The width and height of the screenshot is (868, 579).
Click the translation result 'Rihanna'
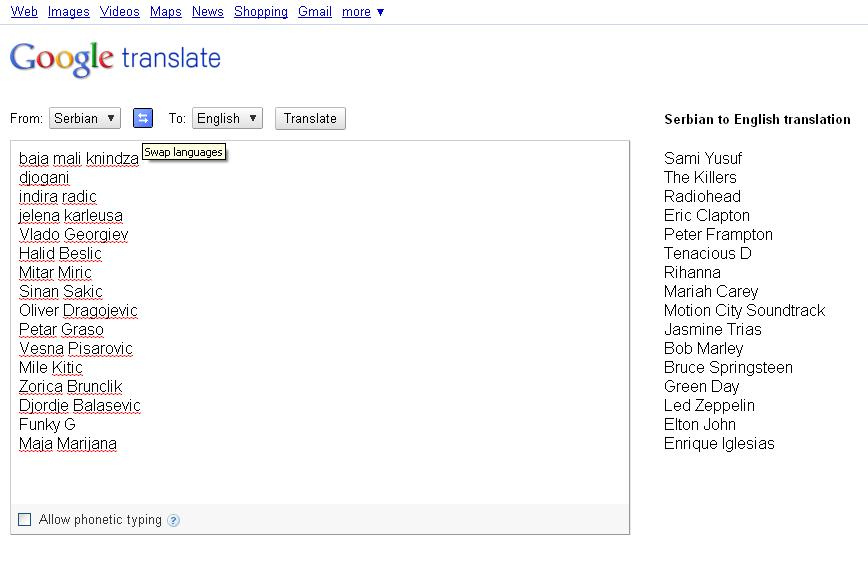tap(692, 272)
